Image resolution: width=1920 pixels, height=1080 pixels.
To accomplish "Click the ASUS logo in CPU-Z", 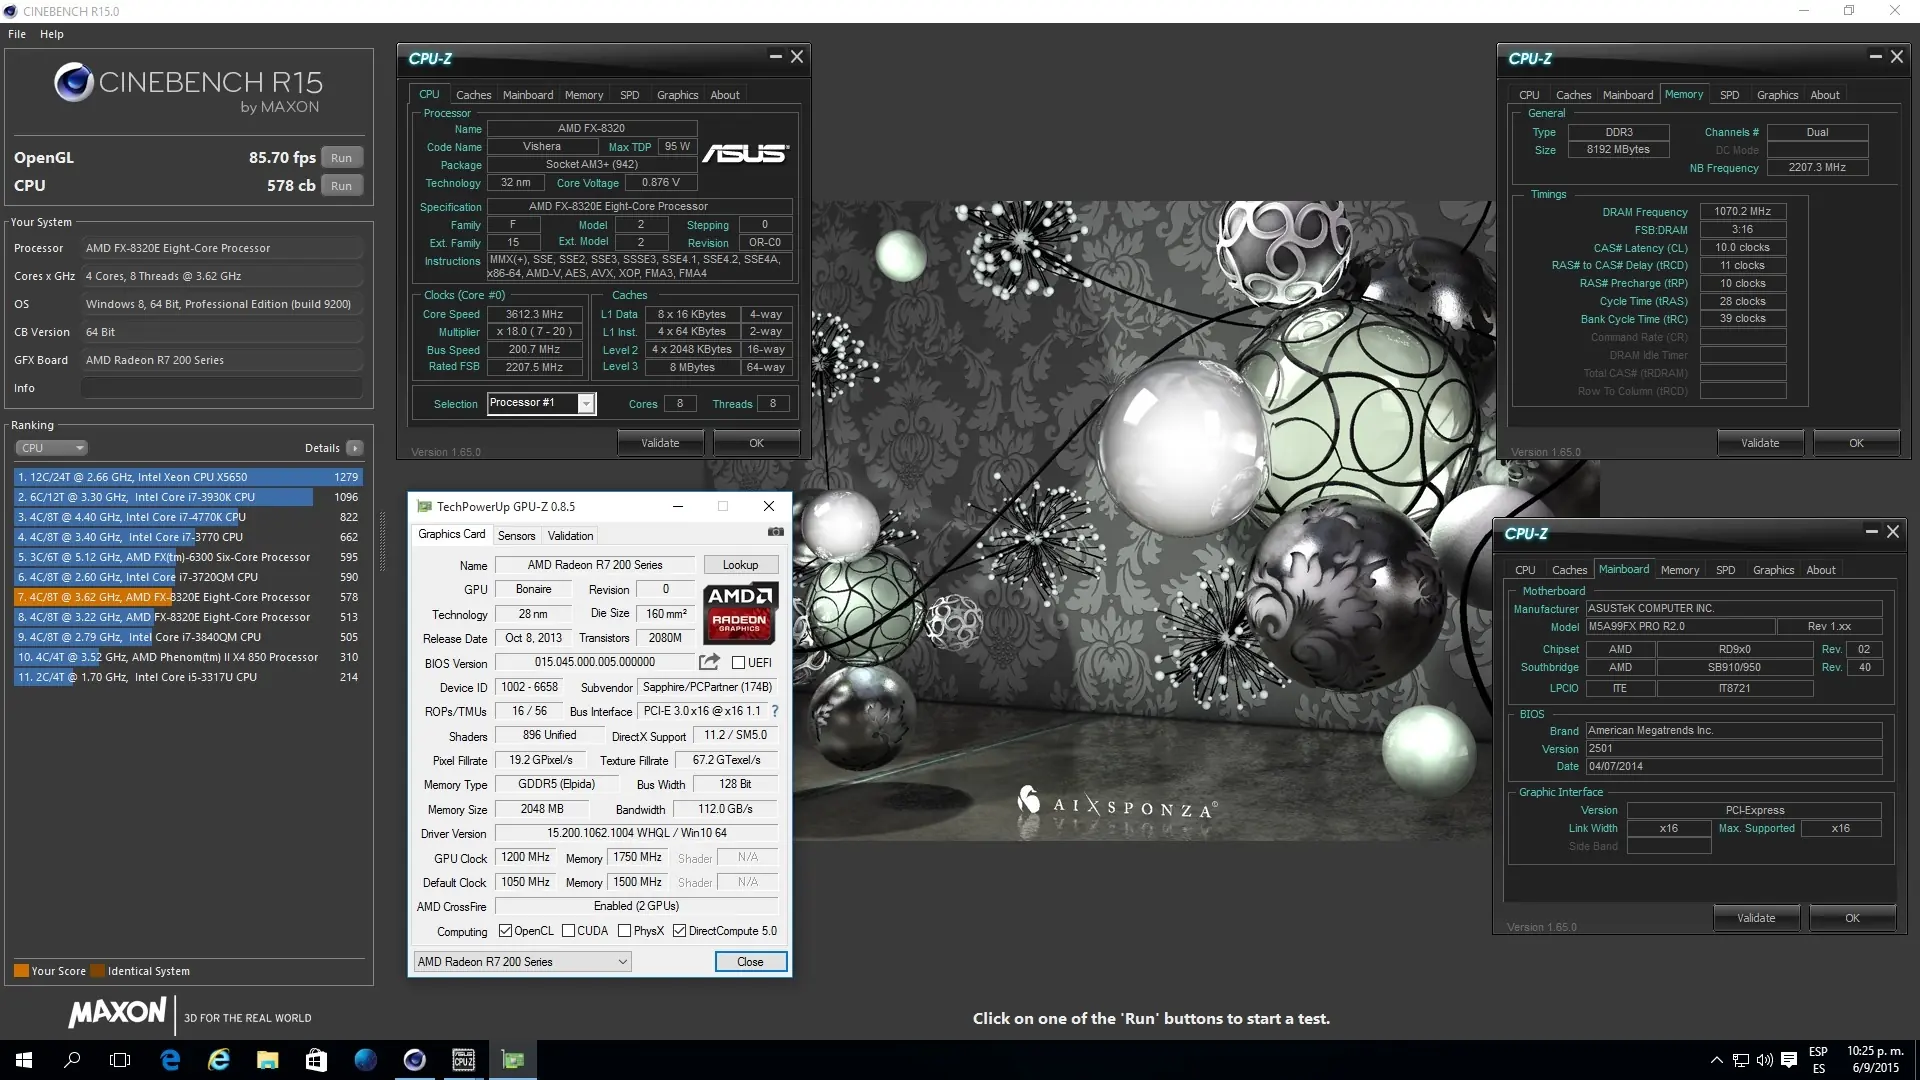I will (745, 153).
